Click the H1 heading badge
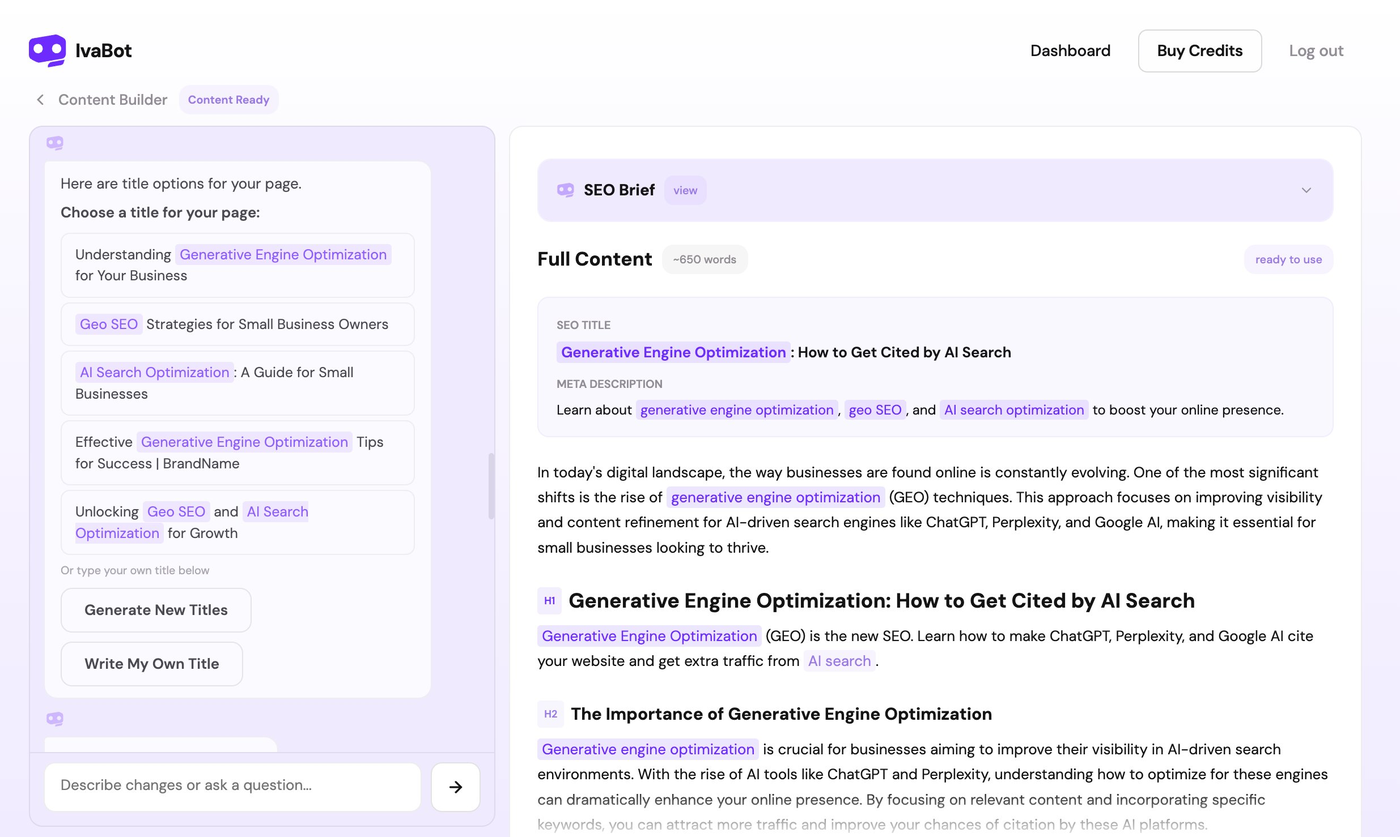This screenshot has height=837, width=1400. coord(549,601)
